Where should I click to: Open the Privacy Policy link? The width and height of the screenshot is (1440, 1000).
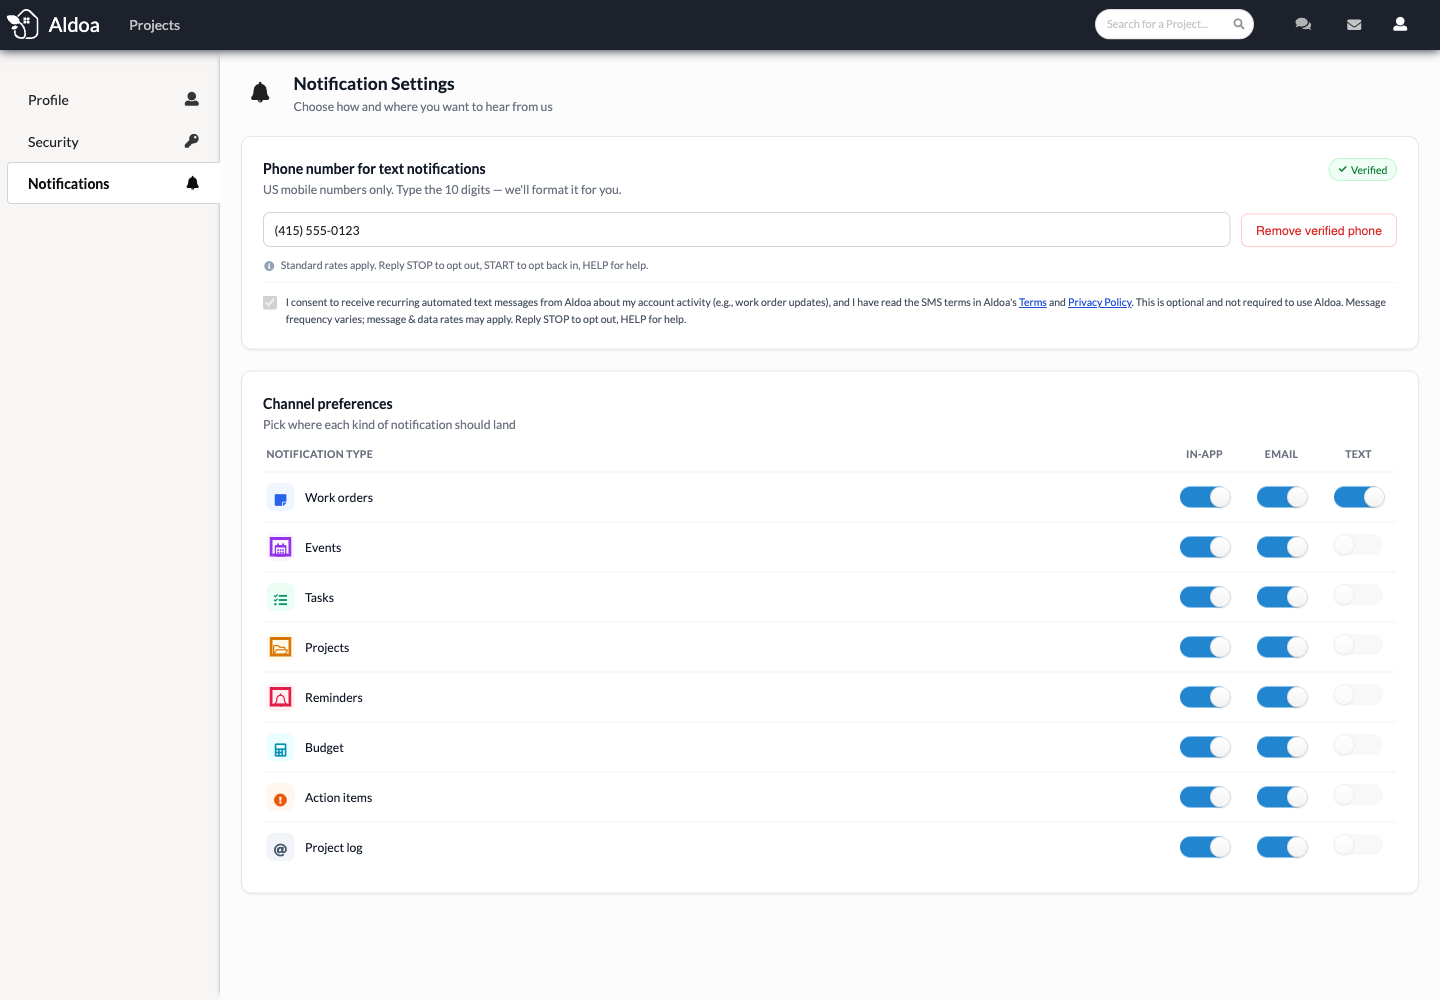1100,303
